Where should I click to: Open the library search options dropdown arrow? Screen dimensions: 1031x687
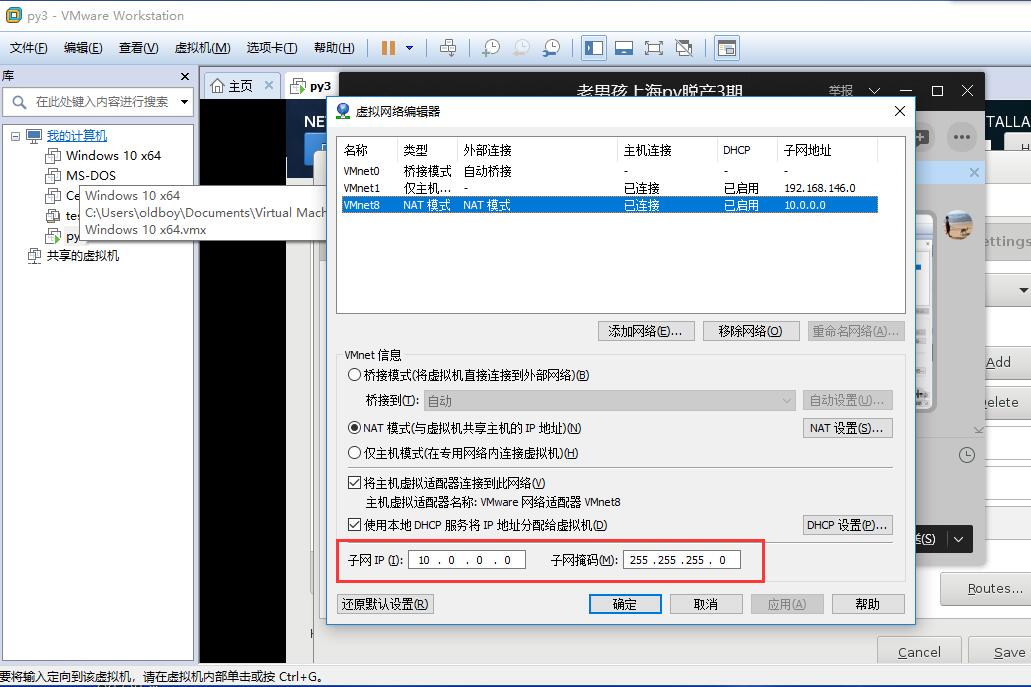pyautogui.click(x=185, y=102)
